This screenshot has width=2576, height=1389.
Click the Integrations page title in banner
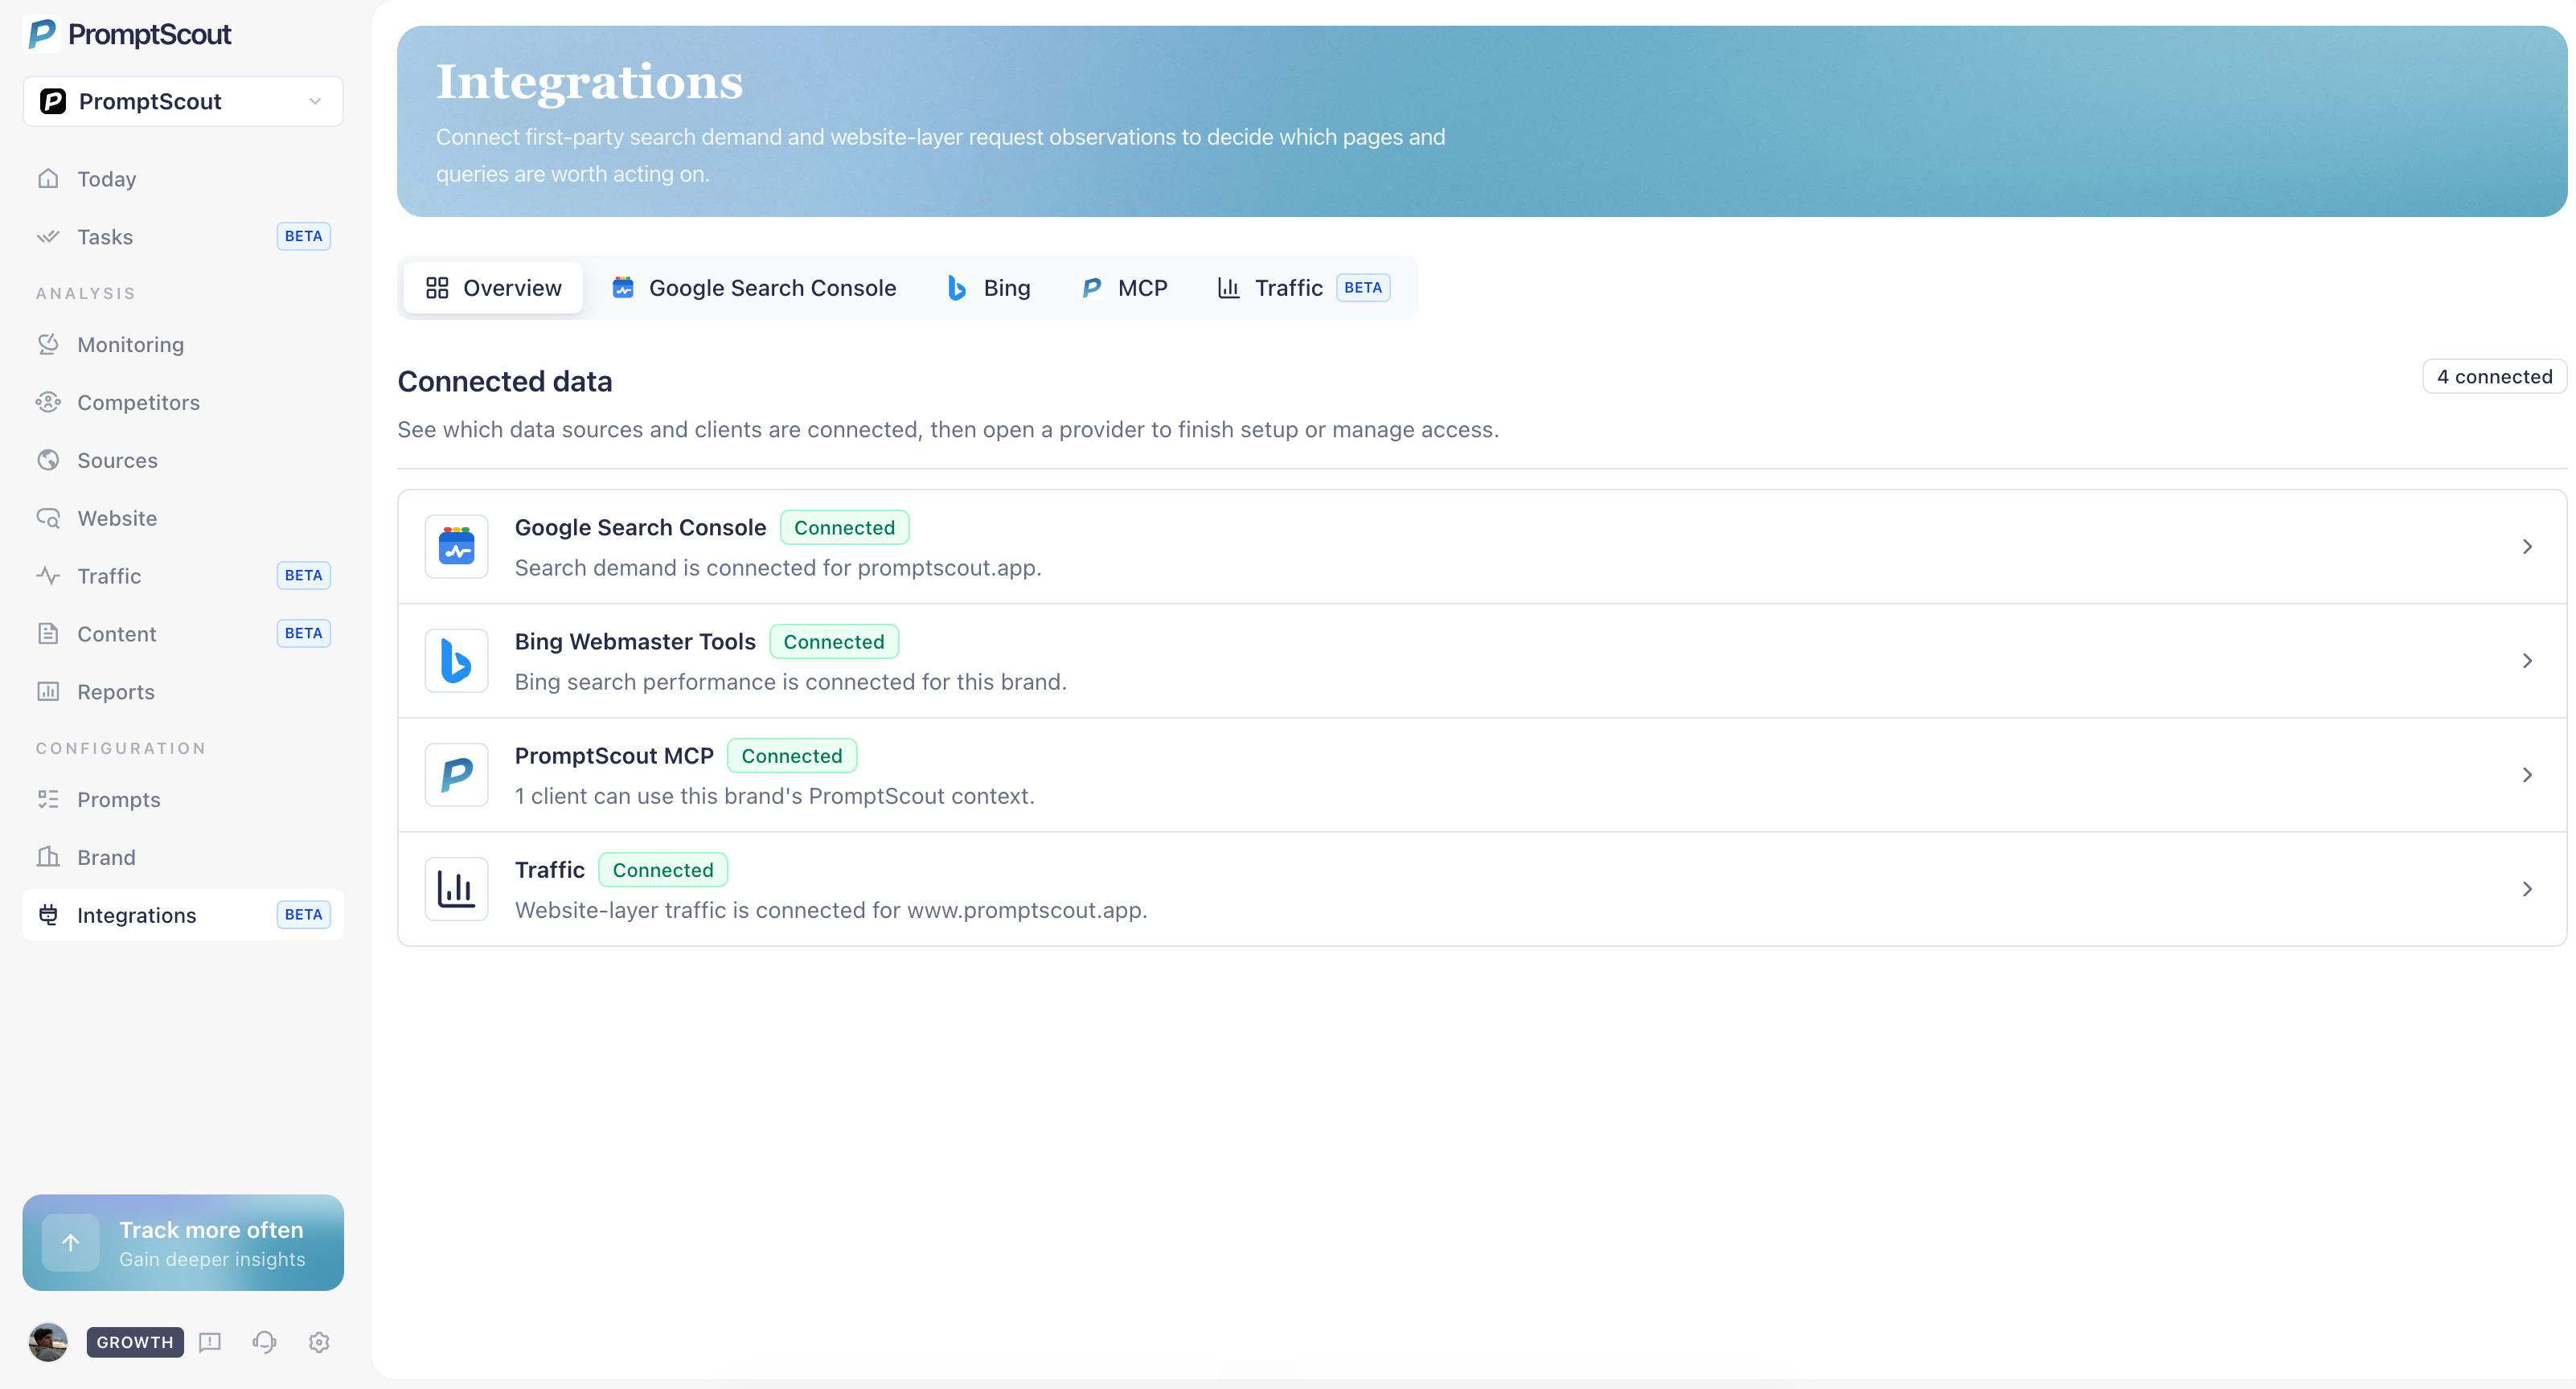(x=589, y=82)
